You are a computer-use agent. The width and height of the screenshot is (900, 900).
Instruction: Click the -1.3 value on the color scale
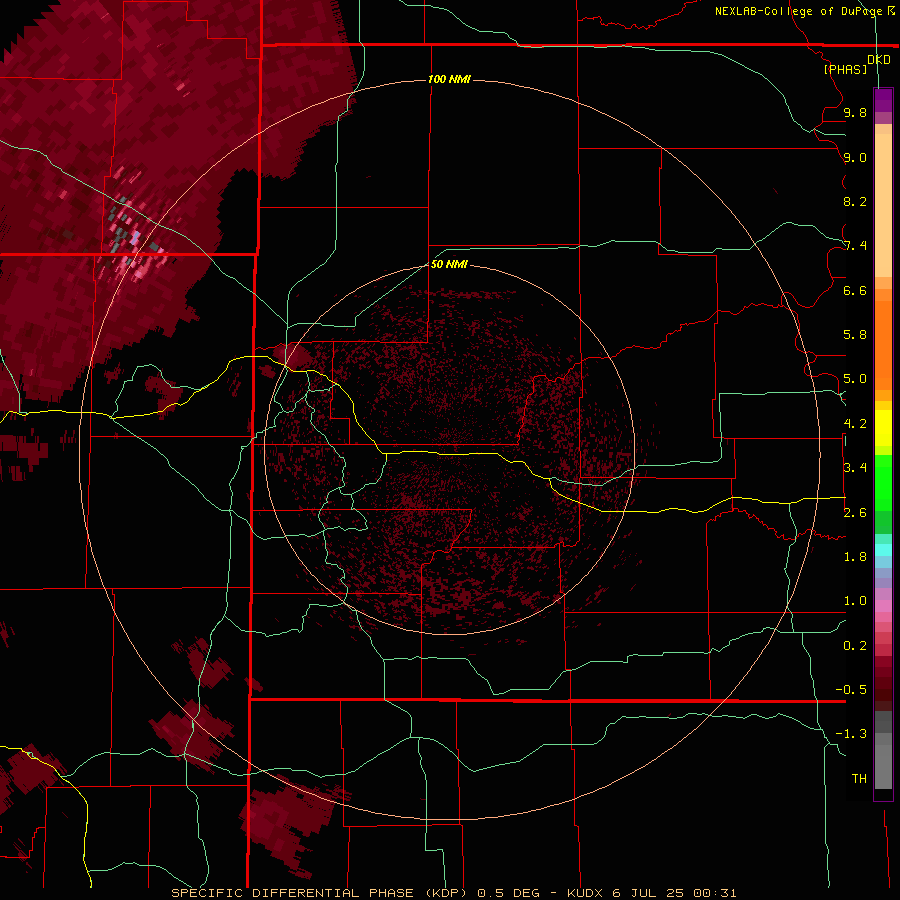click(x=851, y=734)
